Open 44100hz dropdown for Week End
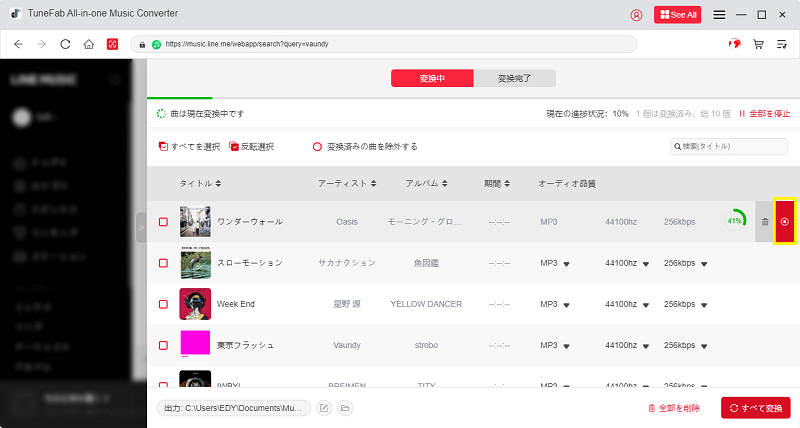 point(627,305)
